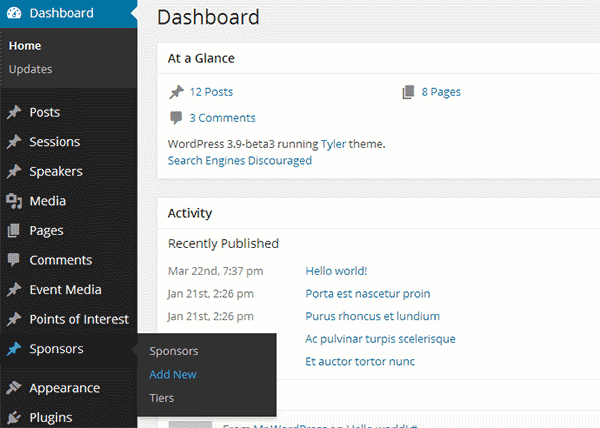
Task: Open the Plugins menu label
Action: (51, 418)
